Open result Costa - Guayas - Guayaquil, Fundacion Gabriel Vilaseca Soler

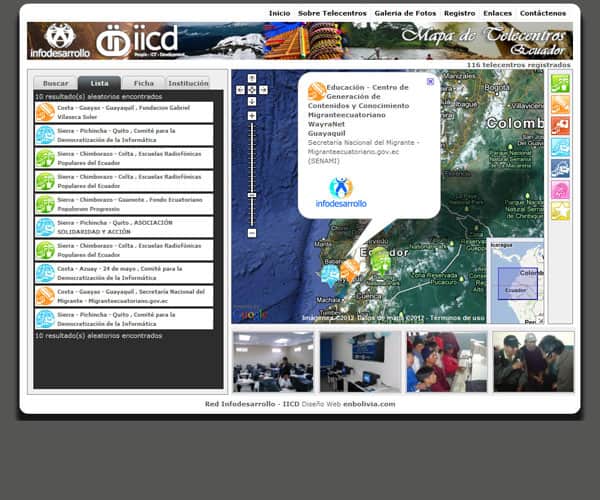pyautogui.click(x=124, y=112)
